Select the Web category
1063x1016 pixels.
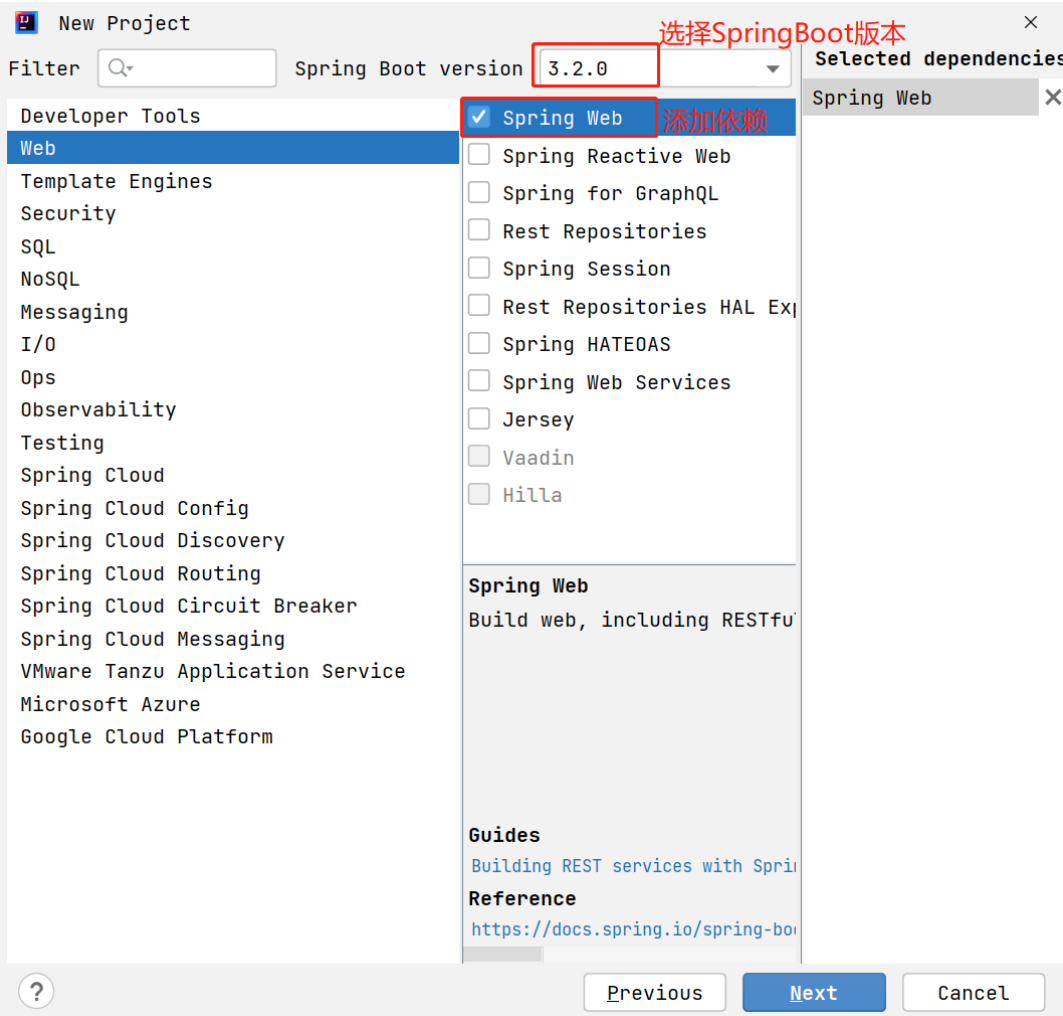pyautogui.click(x=233, y=148)
